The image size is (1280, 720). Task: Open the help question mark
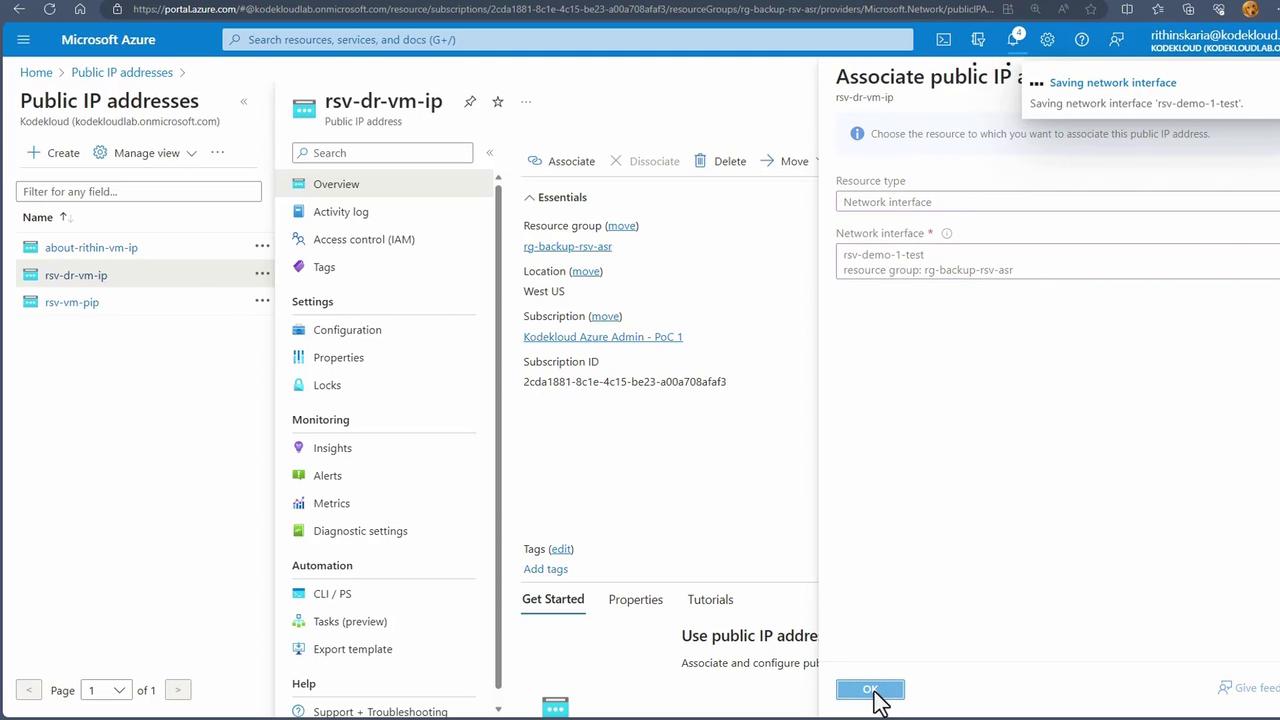[1081, 40]
